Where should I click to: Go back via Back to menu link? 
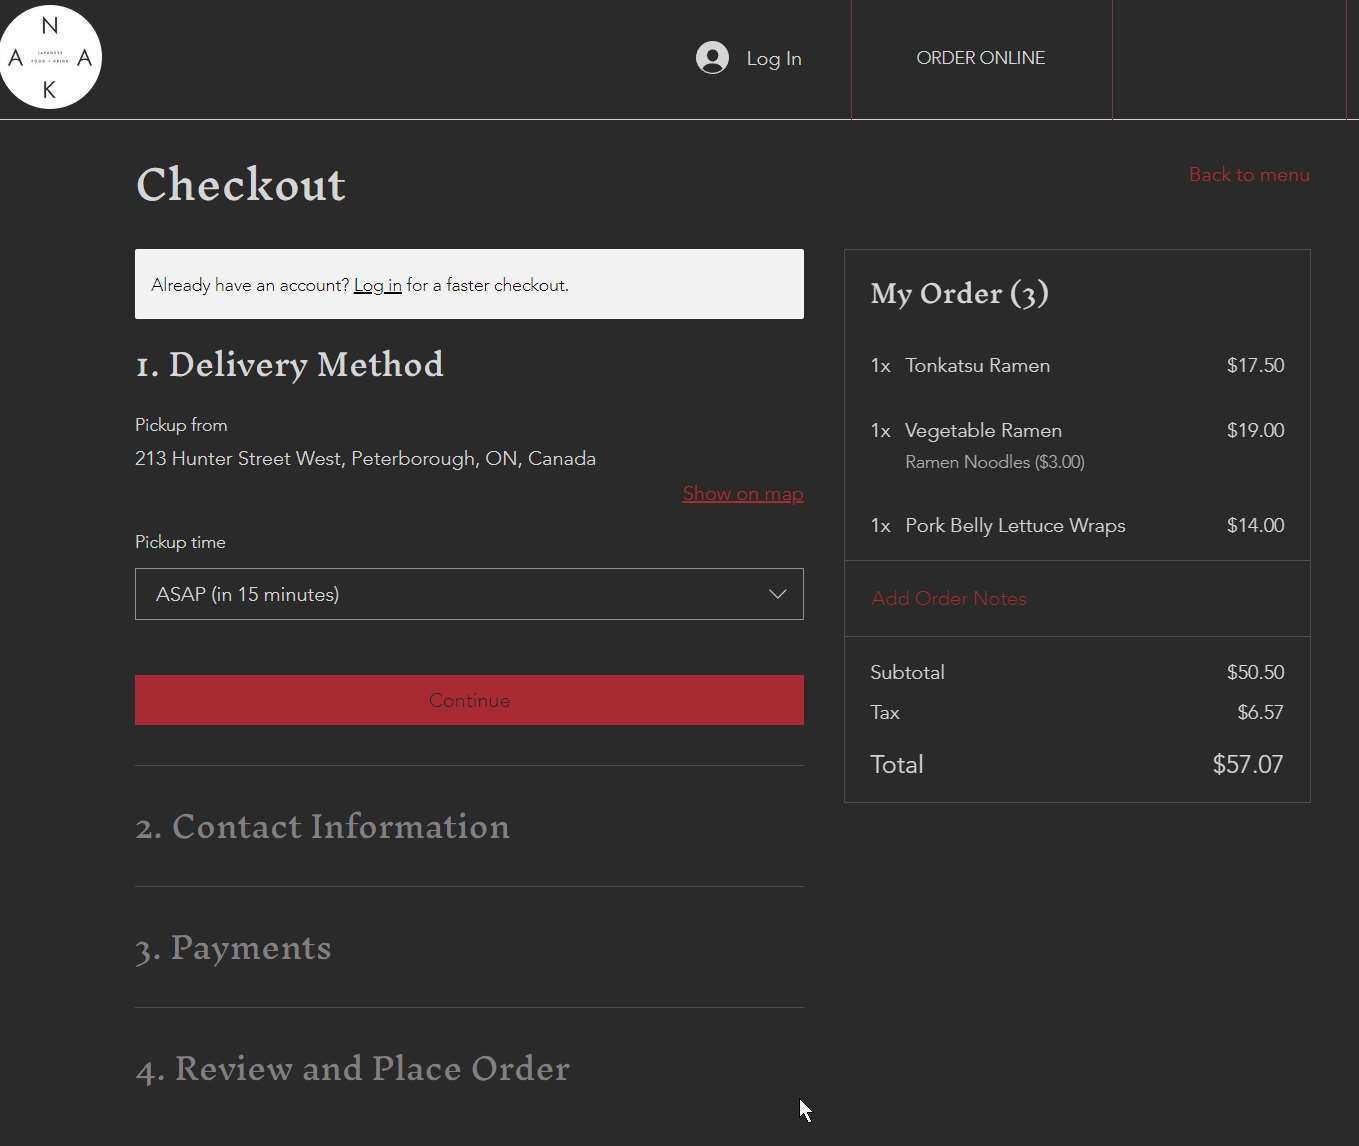click(x=1248, y=175)
